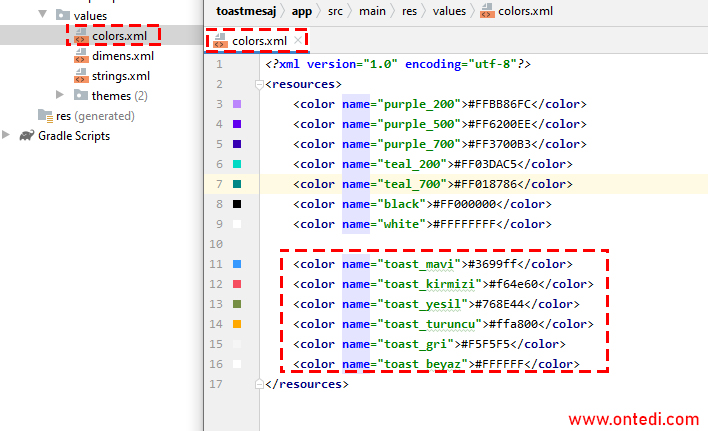Click src in the breadcrumb path
This screenshot has height=431, width=708.
(x=335, y=11)
